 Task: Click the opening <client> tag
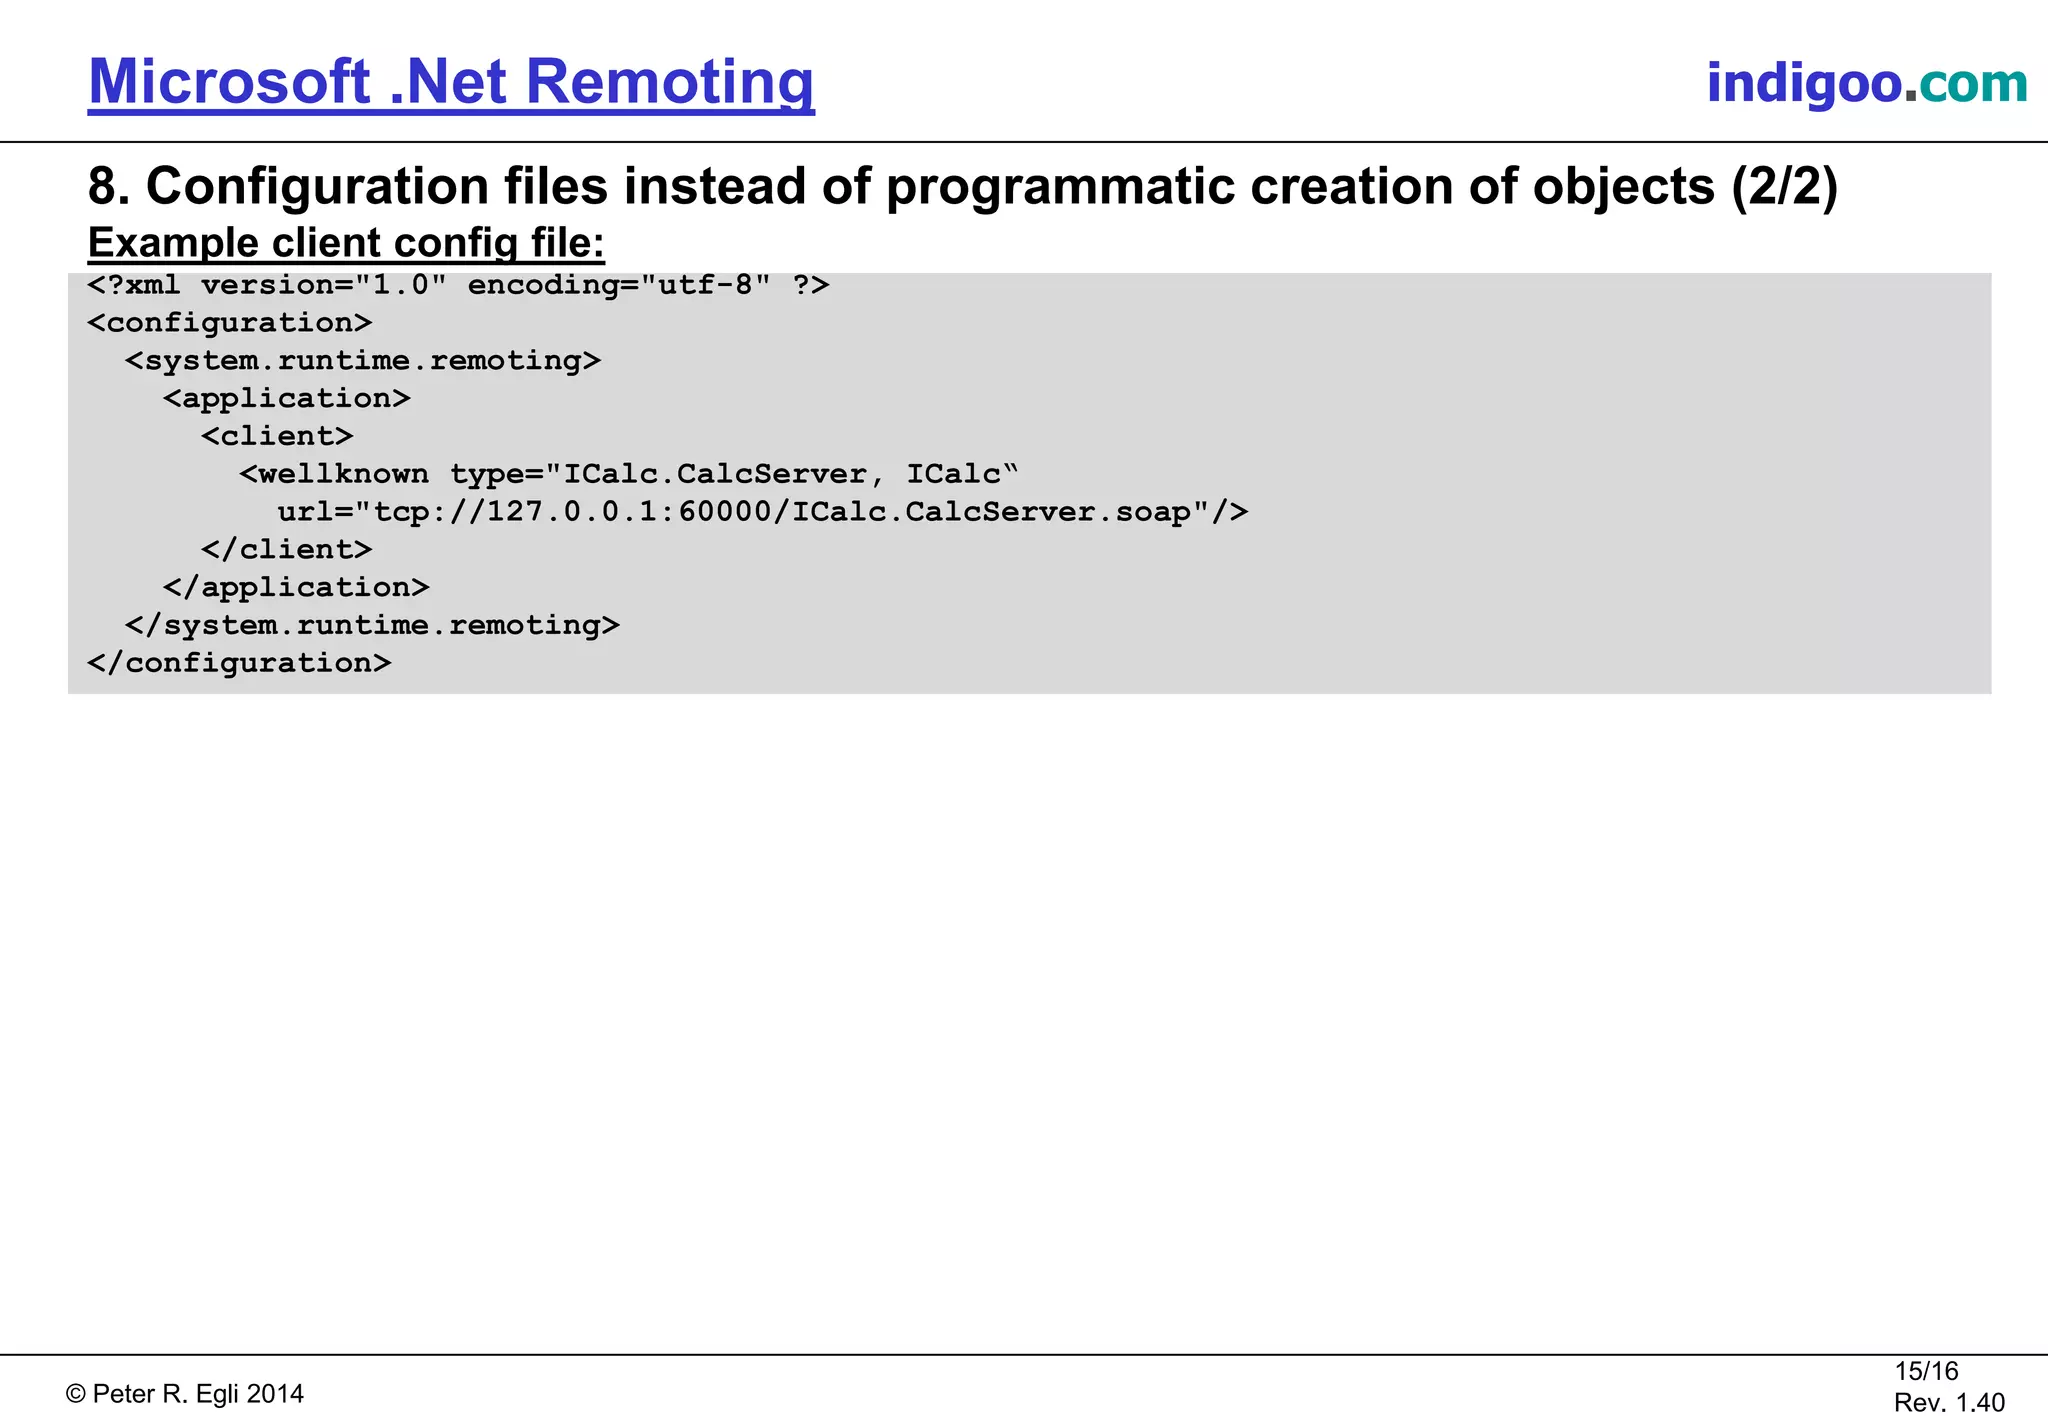277,437
